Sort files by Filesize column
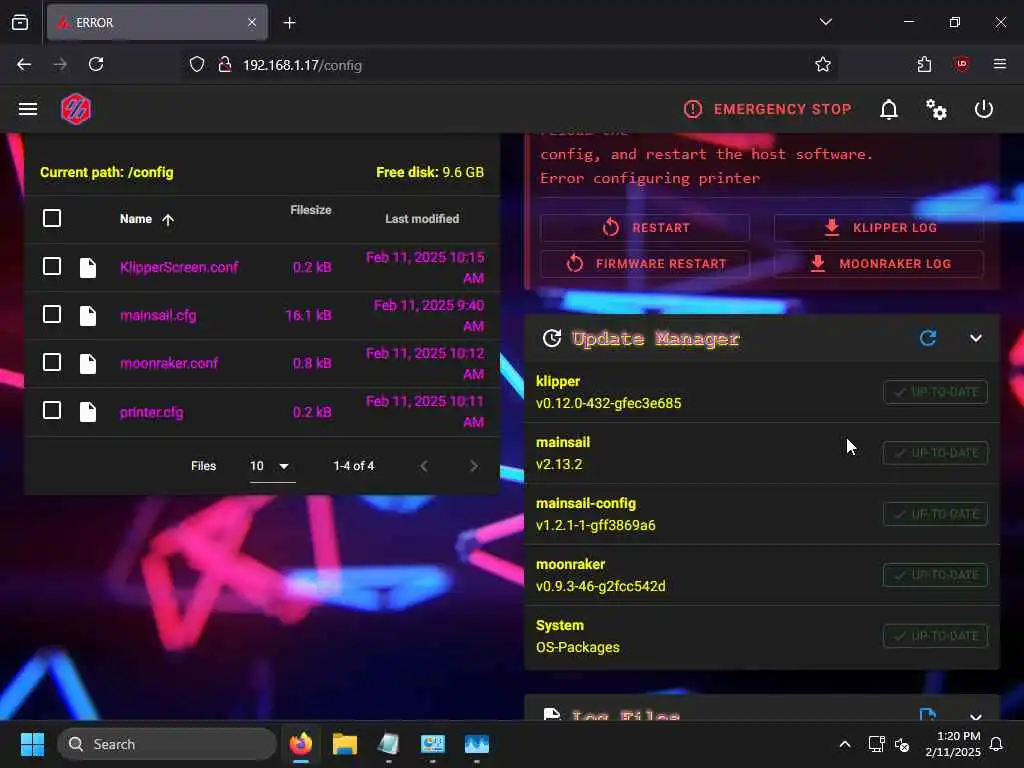This screenshot has height=768, width=1024. [310, 210]
